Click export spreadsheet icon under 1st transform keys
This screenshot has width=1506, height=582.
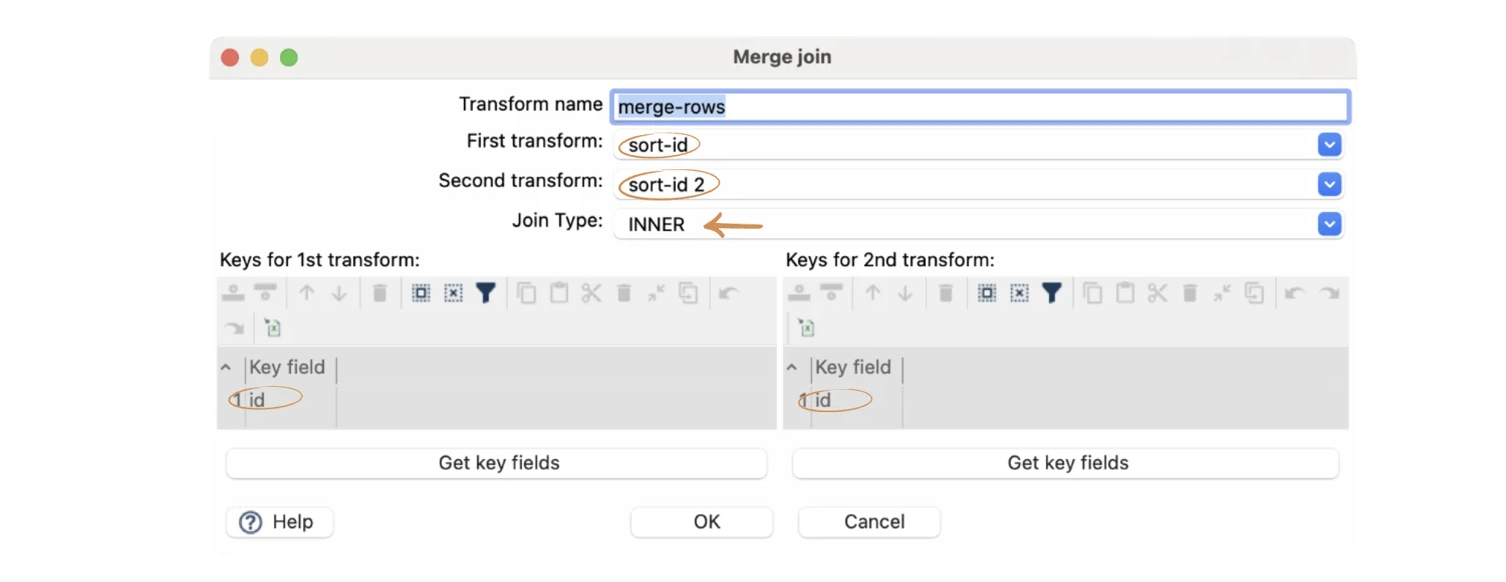[x=273, y=327]
